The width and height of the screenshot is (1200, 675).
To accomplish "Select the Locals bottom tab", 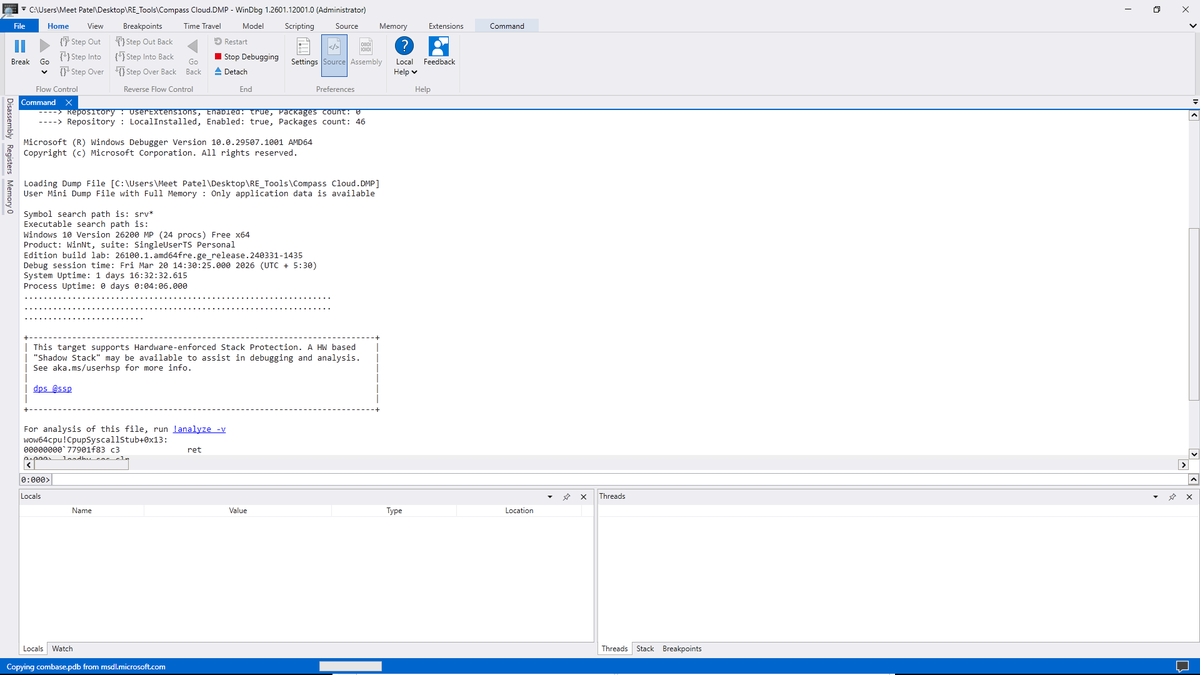I will pos(33,649).
